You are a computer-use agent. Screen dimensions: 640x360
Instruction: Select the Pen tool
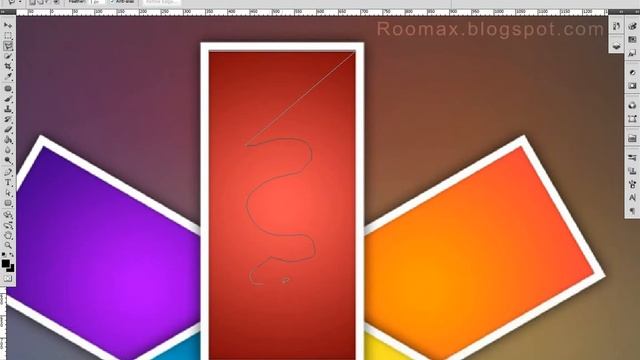point(8,172)
